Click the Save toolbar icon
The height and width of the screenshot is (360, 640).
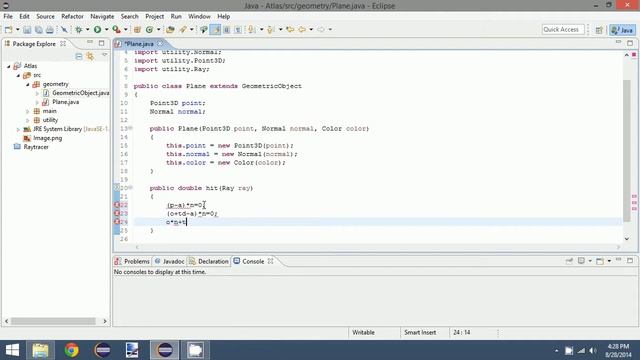(x=27, y=30)
